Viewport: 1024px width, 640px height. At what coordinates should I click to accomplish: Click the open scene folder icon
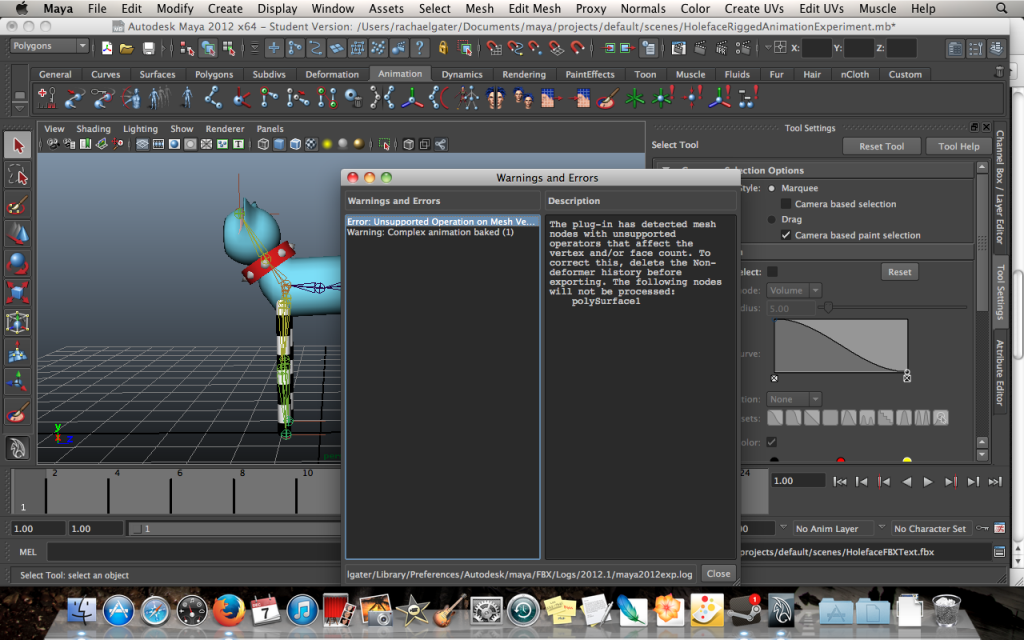127,48
